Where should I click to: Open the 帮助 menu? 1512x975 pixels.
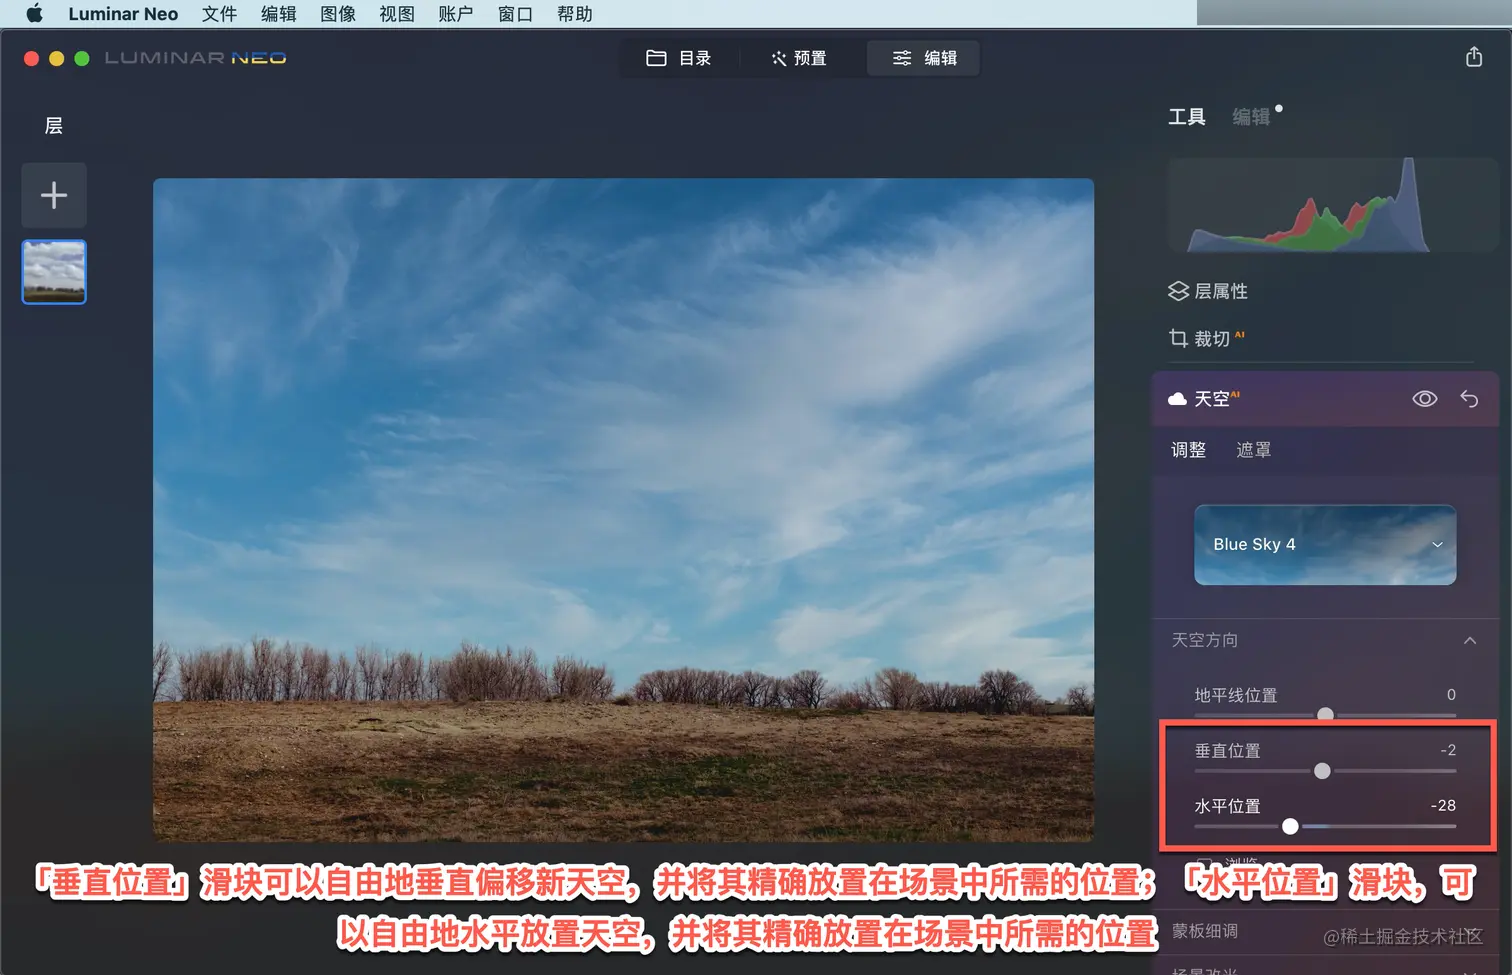pos(575,14)
